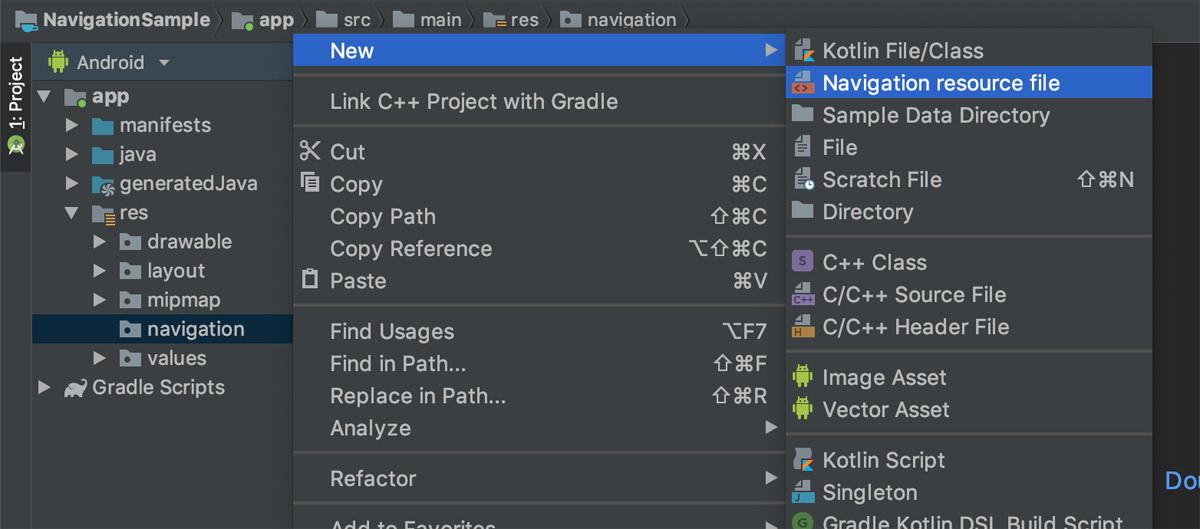The image size is (1200, 529).
Task: Open the New submenu entry
Action: pyautogui.click(x=539, y=50)
